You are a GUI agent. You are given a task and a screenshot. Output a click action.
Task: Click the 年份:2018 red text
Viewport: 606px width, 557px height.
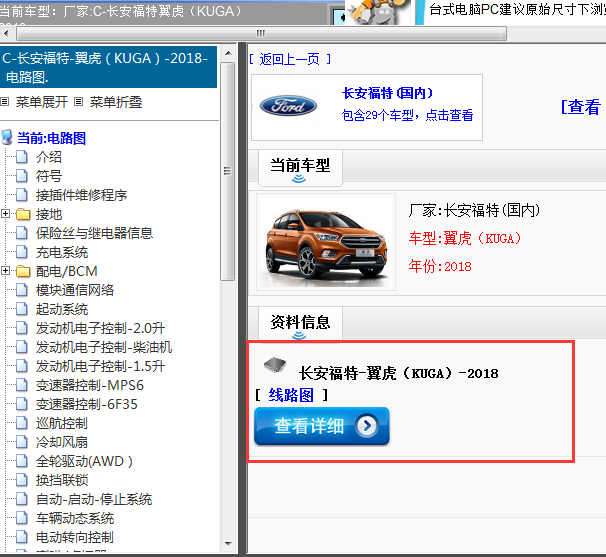[440, 266]
